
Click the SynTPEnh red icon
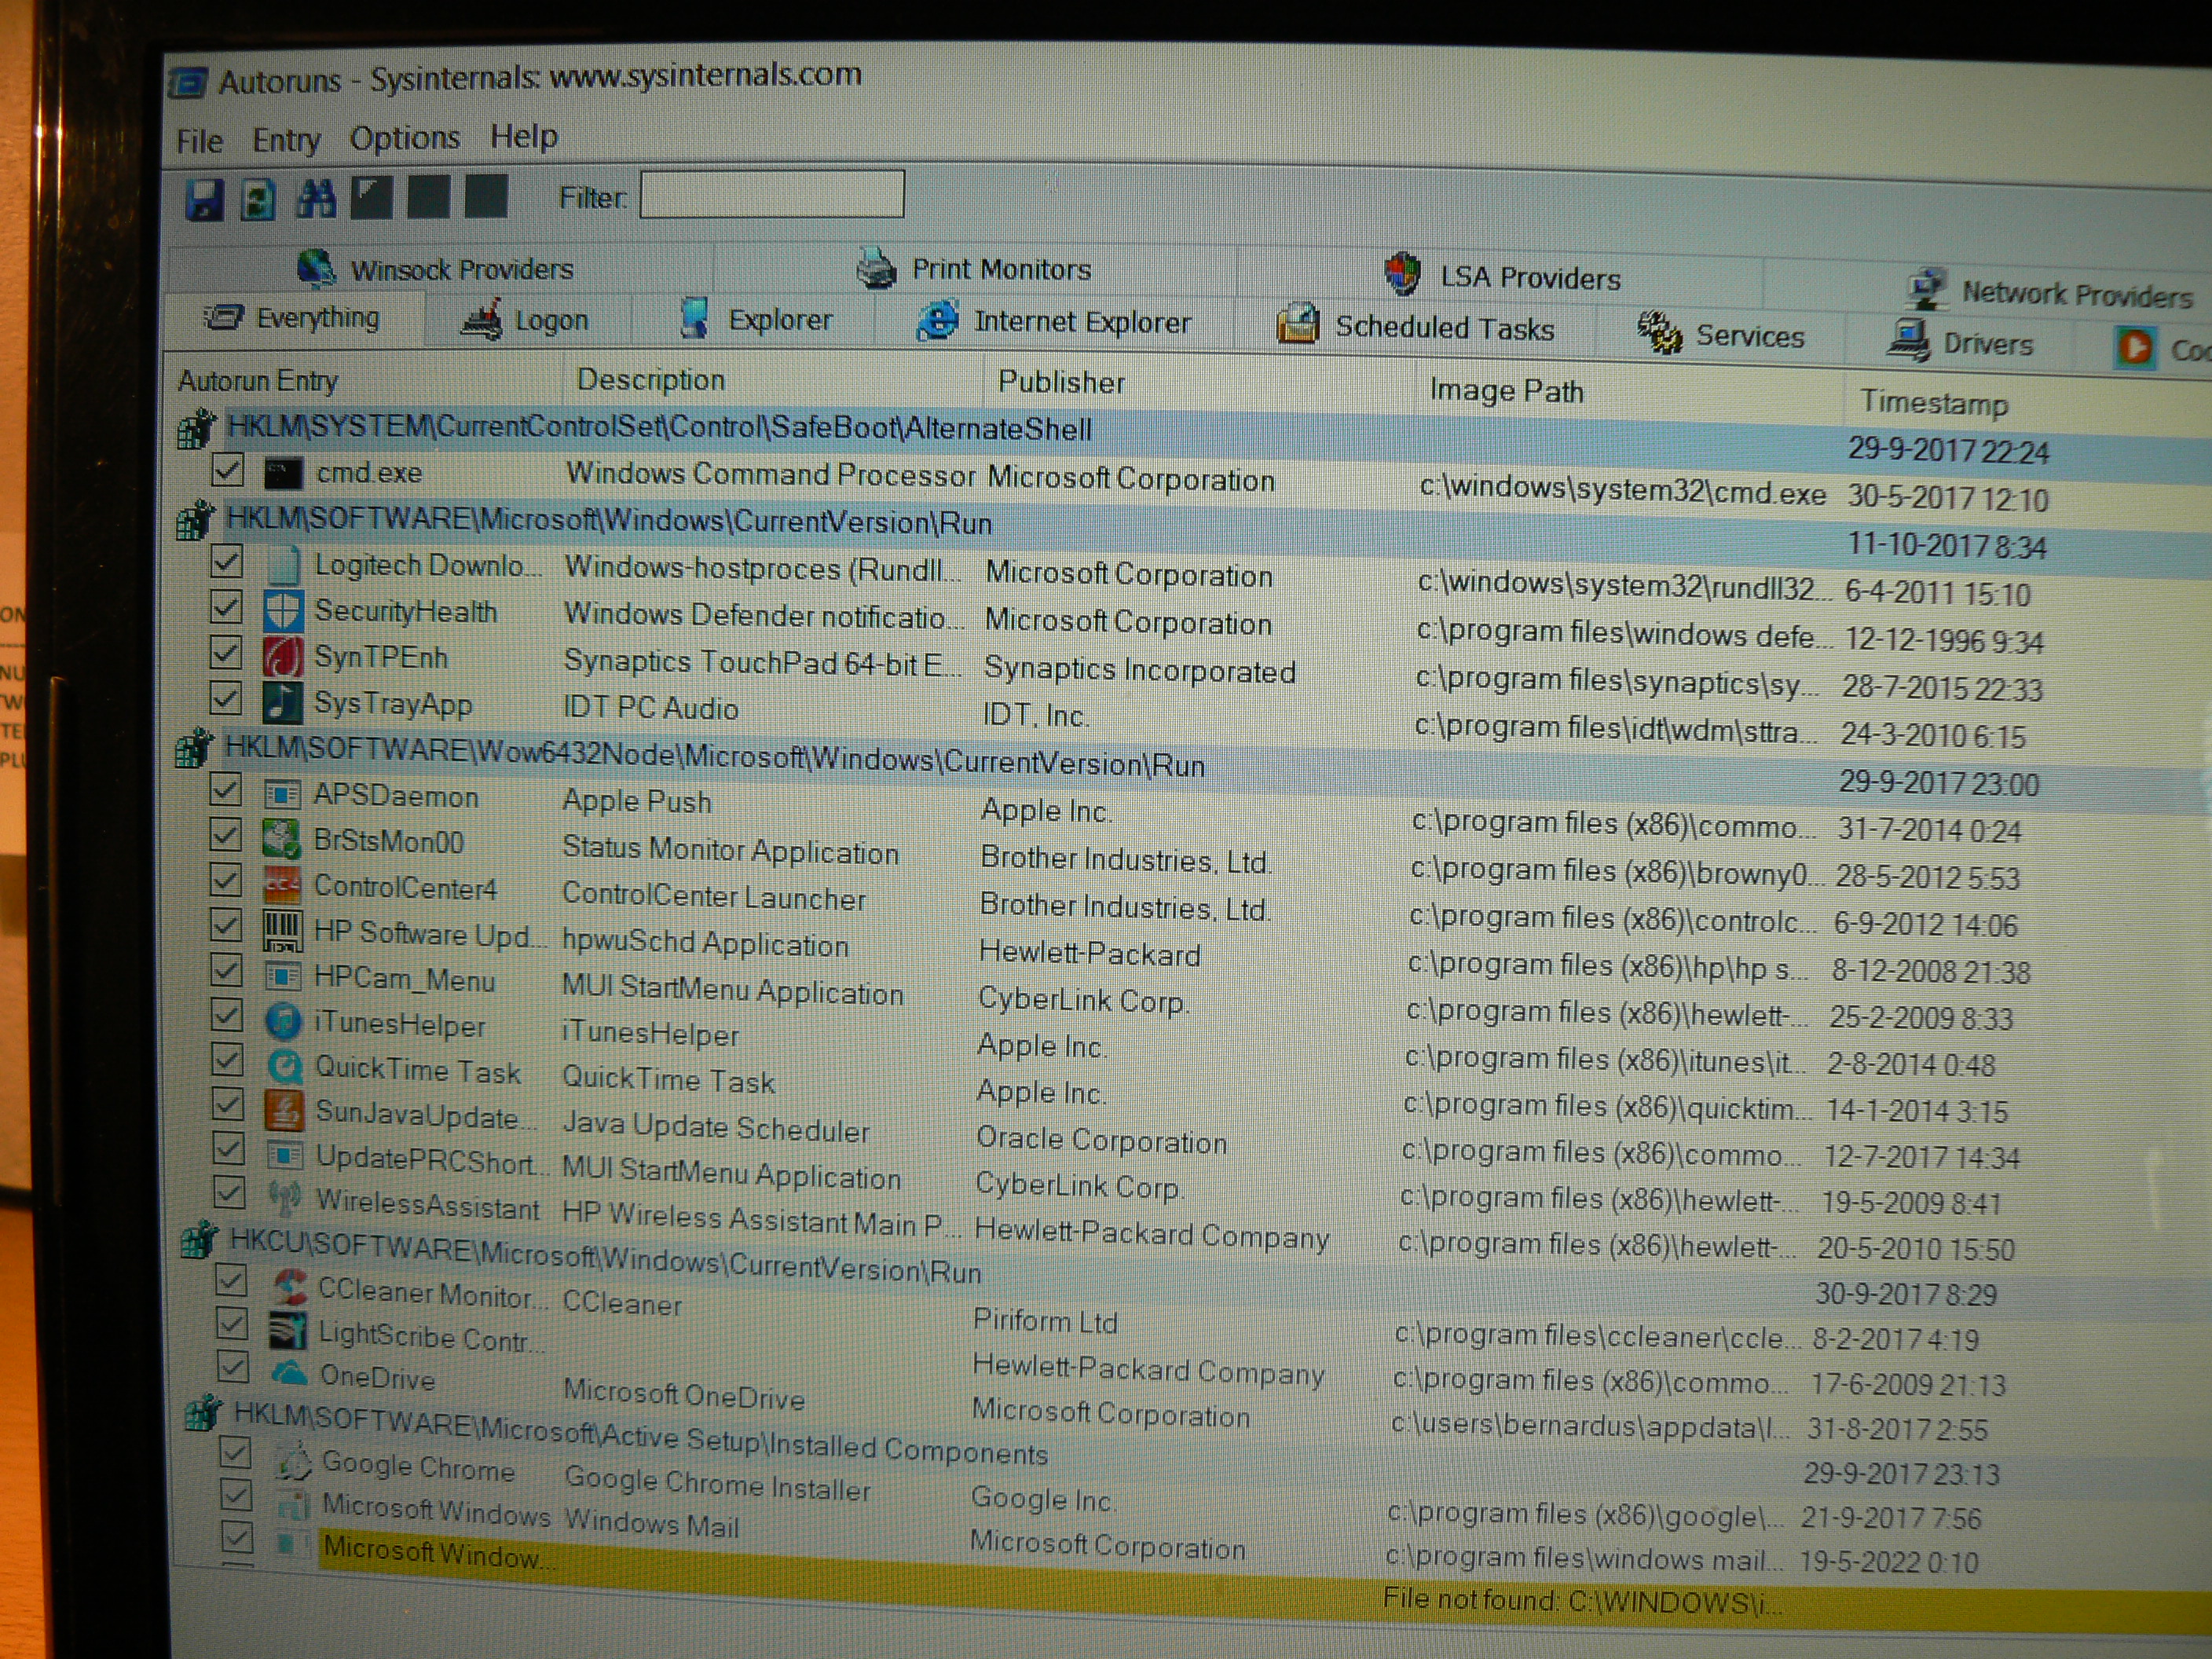tap(283, 657)
